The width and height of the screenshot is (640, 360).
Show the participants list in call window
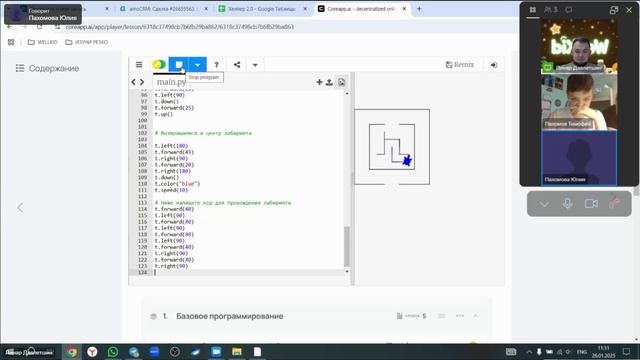(x=551, y=10)
